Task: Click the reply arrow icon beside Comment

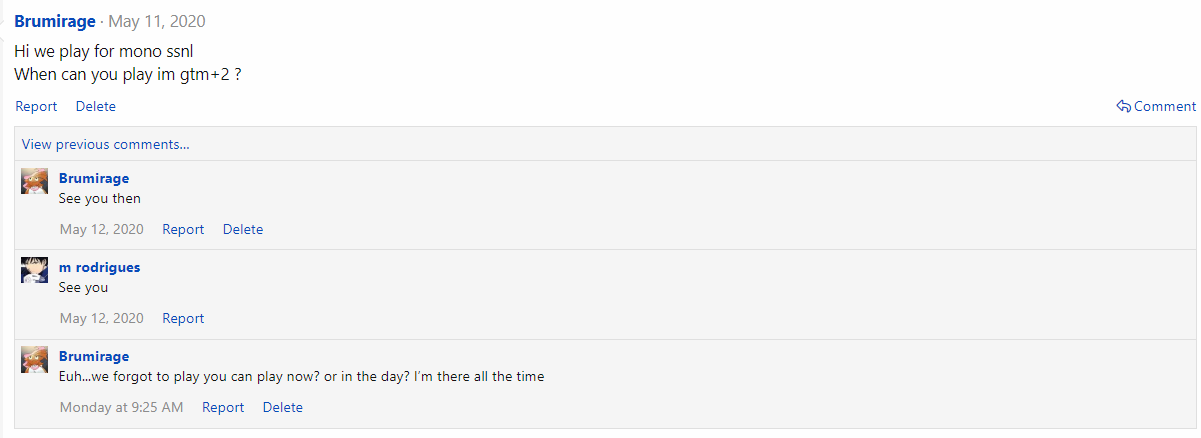Action: pos(1124,106)
